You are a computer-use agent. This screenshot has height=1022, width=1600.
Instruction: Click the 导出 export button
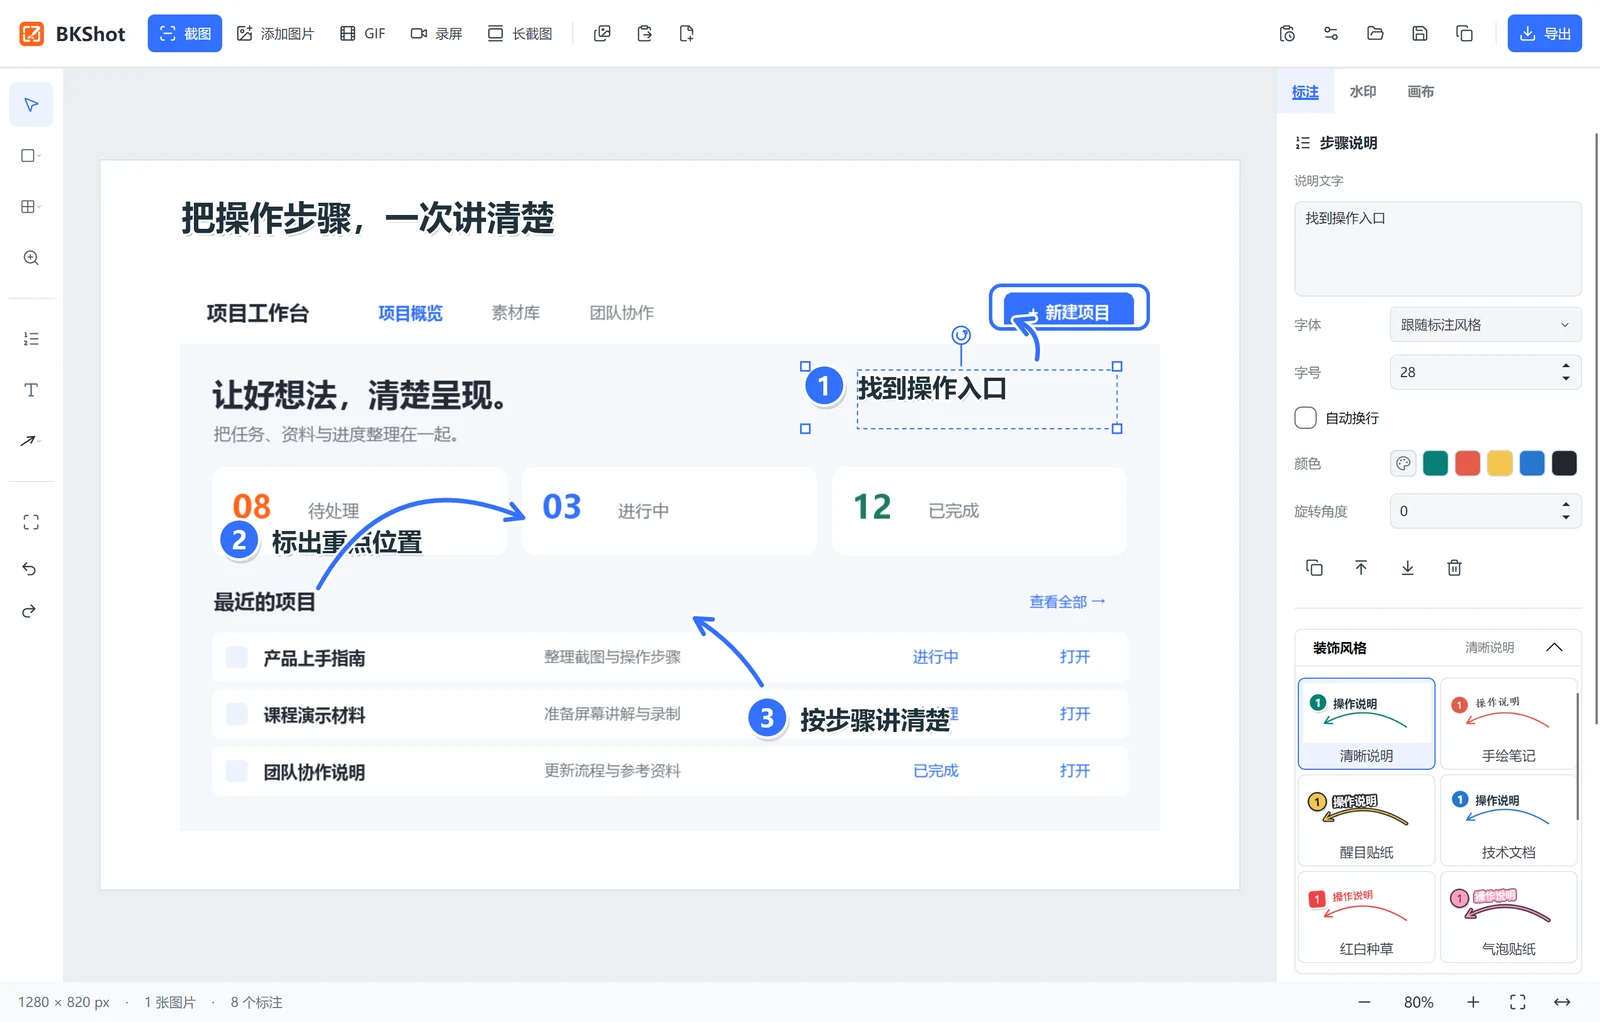1545,33
